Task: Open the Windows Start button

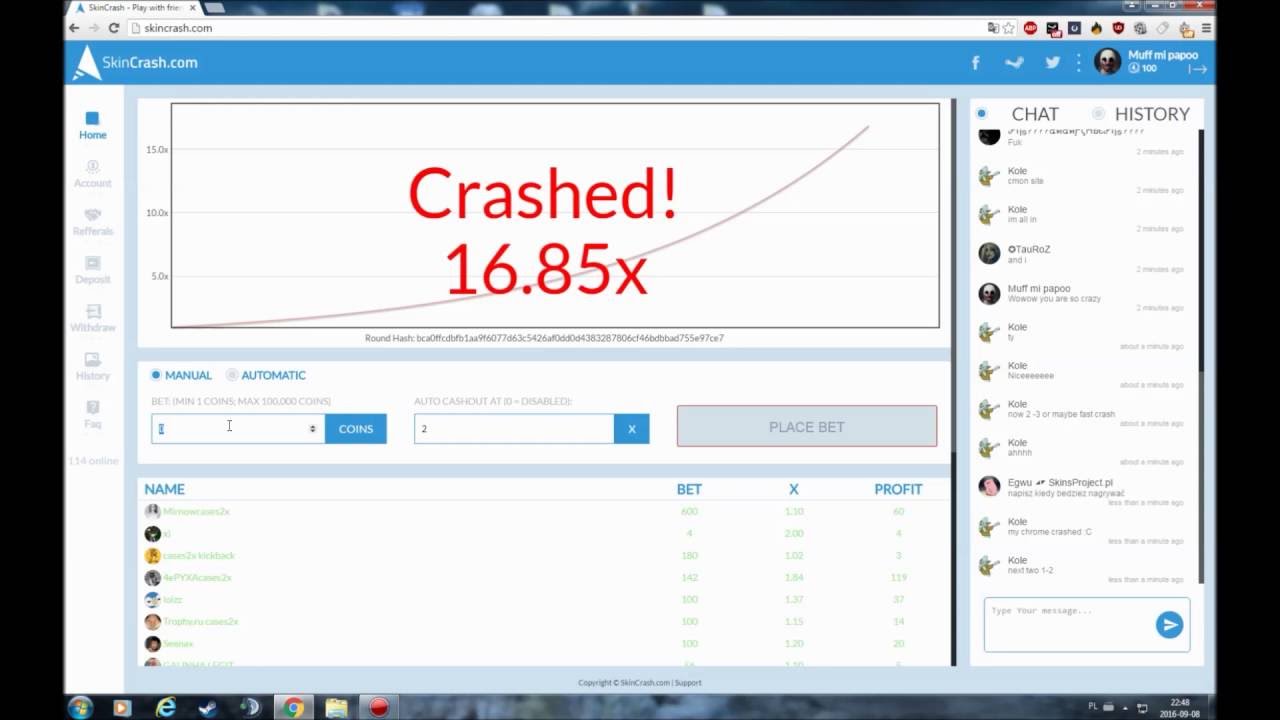Action: 80,707
